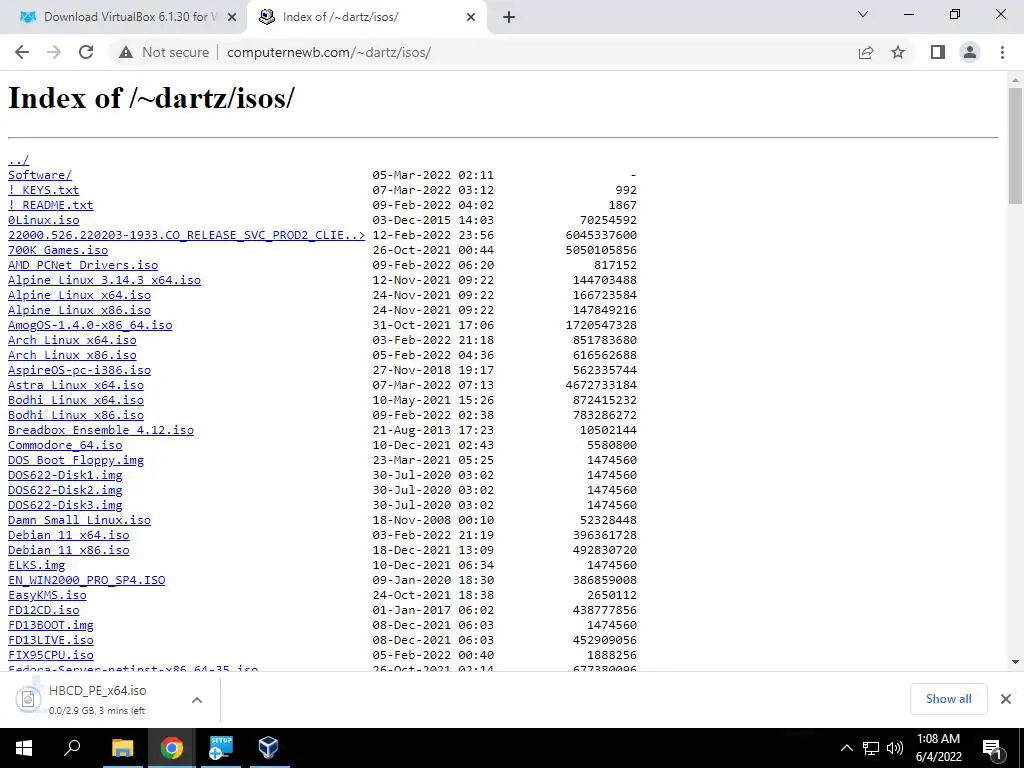
Task: Download Debian_11_x64.iso
Action: [69, 536]
